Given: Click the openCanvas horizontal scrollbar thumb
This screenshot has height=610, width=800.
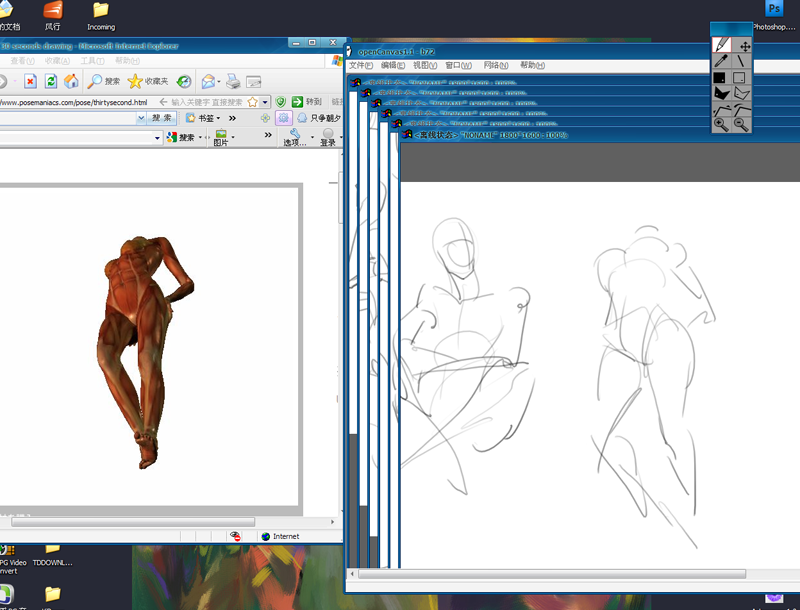Looking at the screenshot, I should click(552, 574).
